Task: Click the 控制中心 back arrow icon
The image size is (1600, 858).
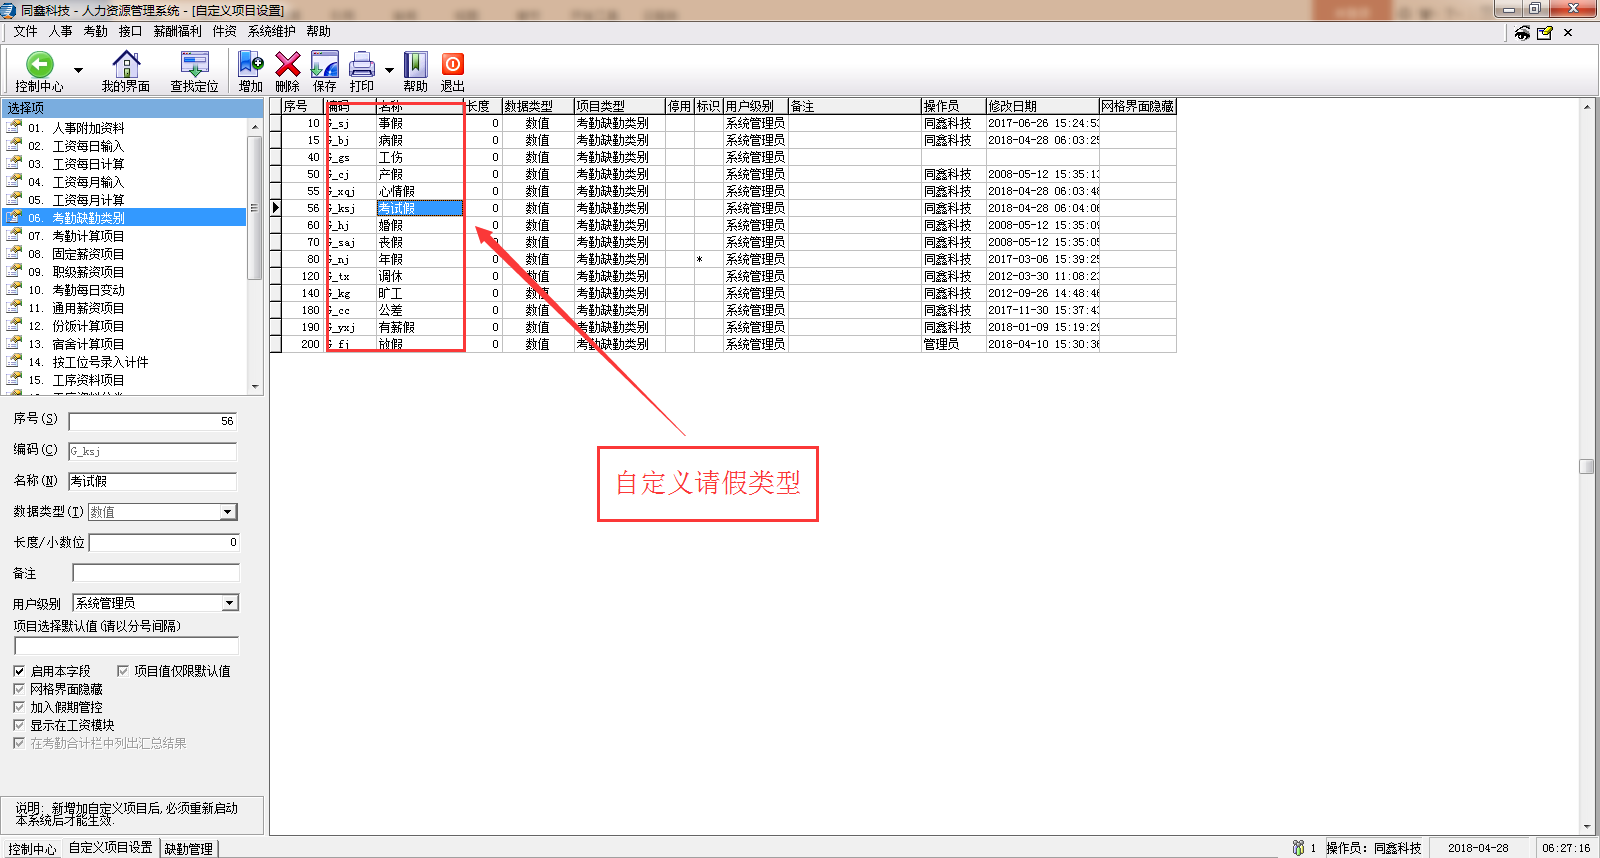Action: click(x=39, y=65)
